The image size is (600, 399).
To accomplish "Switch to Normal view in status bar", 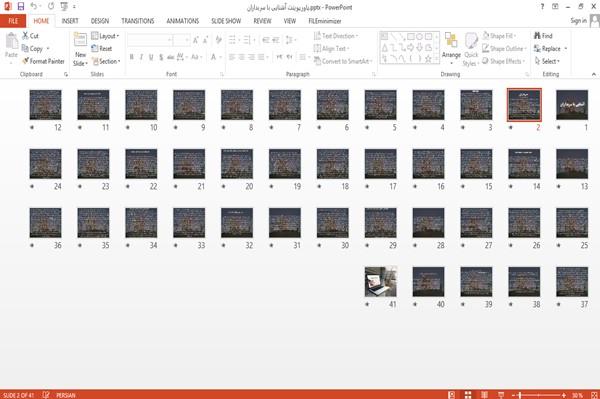I will point(452,395).
